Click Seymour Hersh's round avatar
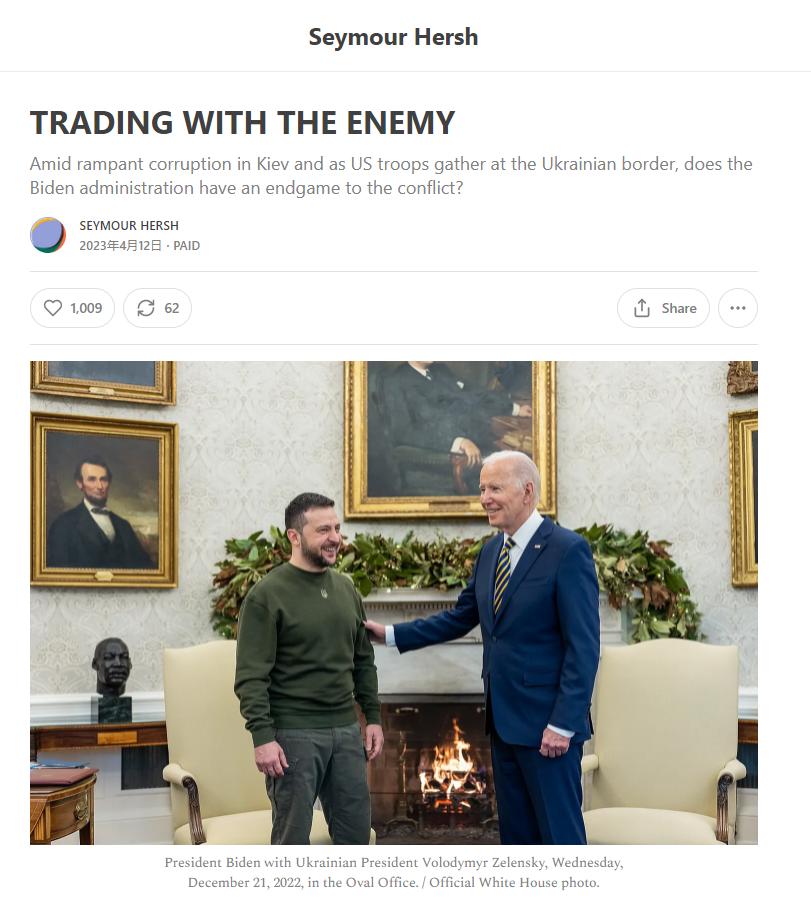 click(x=48, y=235)
